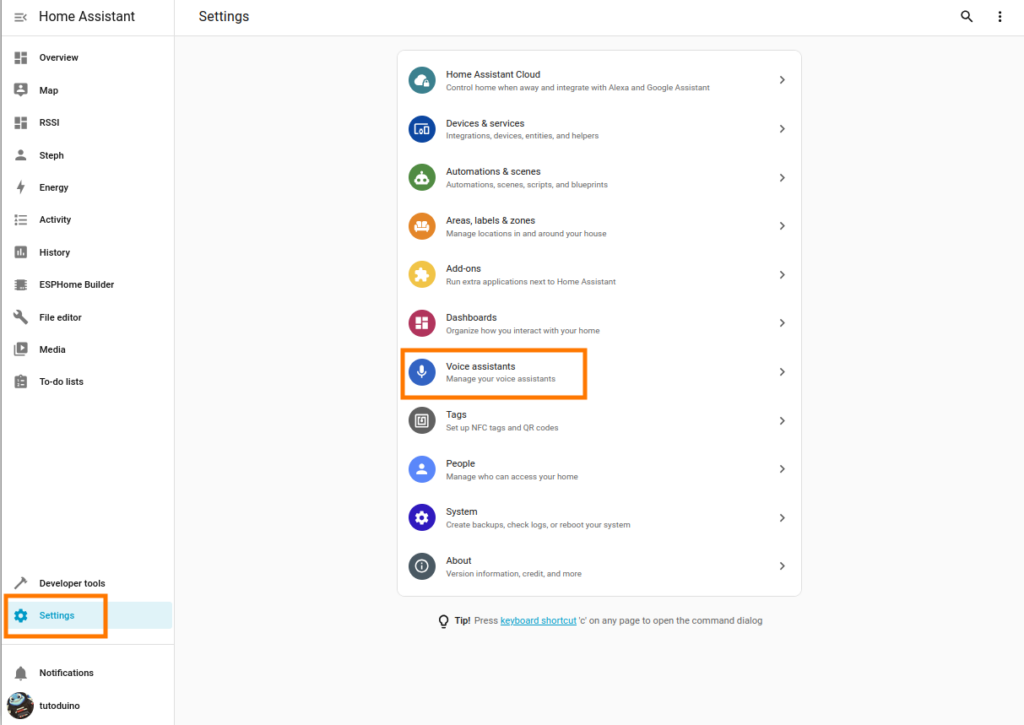1024x725 pixels.
Task: Click the System gear icon
Action: (422, 518)
